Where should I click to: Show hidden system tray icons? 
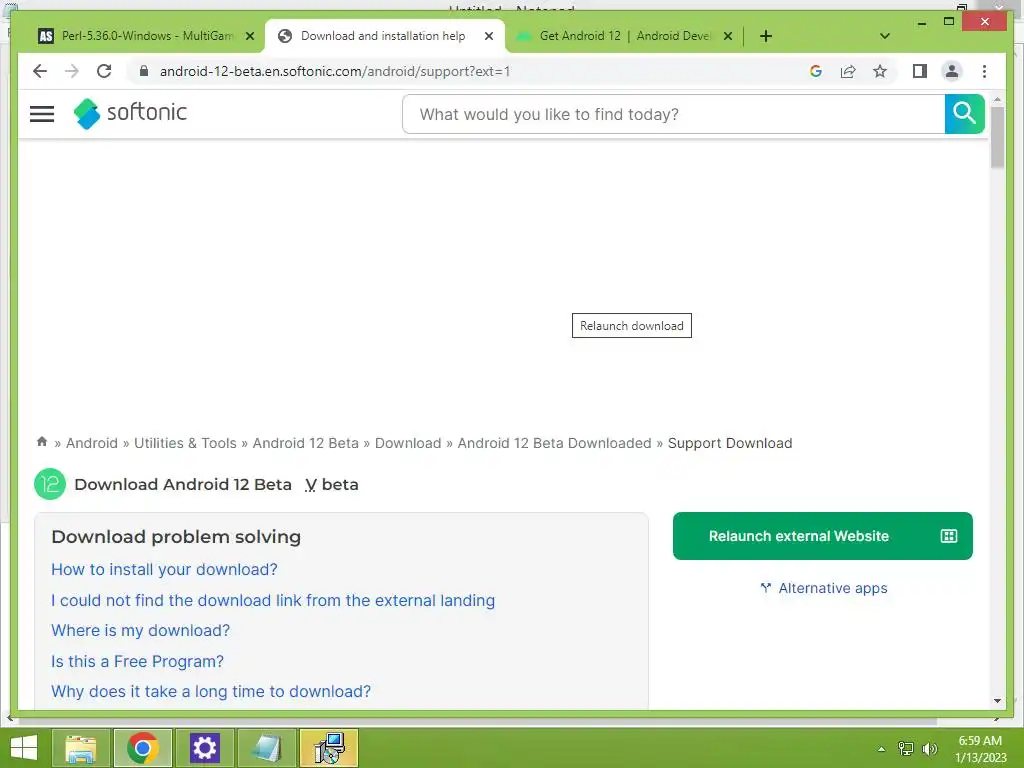coord(881,749)
